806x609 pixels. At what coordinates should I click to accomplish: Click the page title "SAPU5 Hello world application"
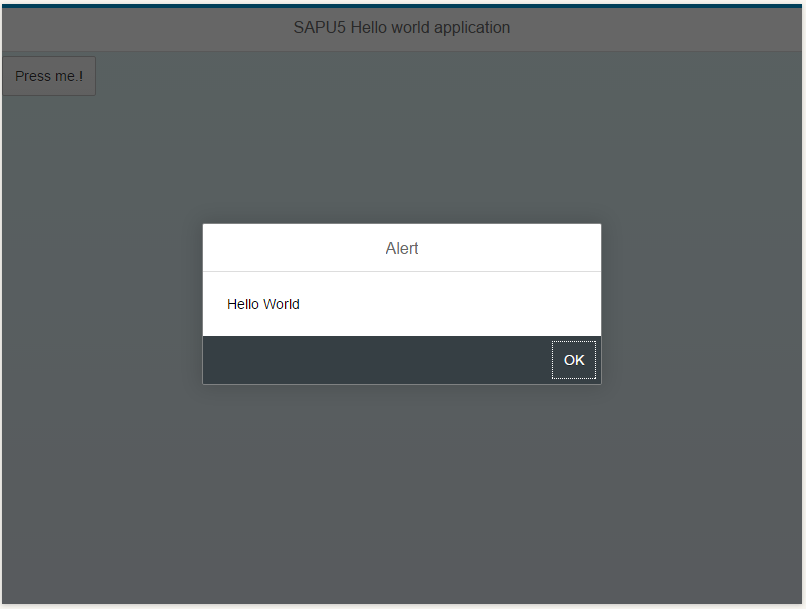[402, 28]
